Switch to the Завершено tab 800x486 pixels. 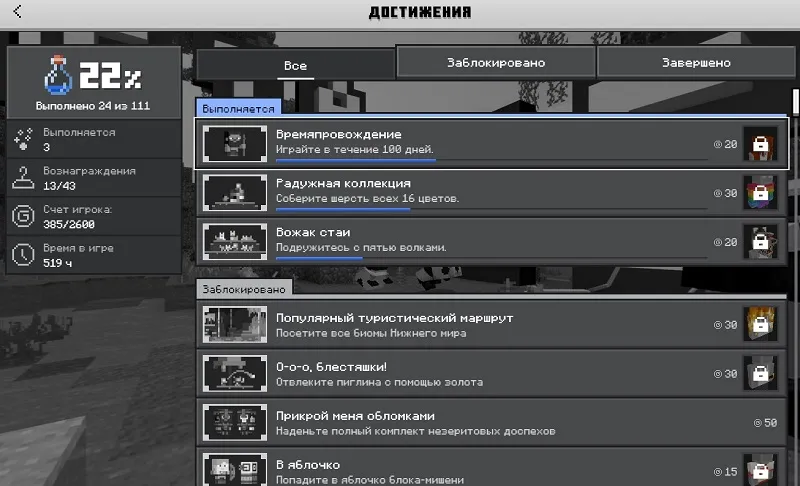pyautogui.click(x=695, y=62)
